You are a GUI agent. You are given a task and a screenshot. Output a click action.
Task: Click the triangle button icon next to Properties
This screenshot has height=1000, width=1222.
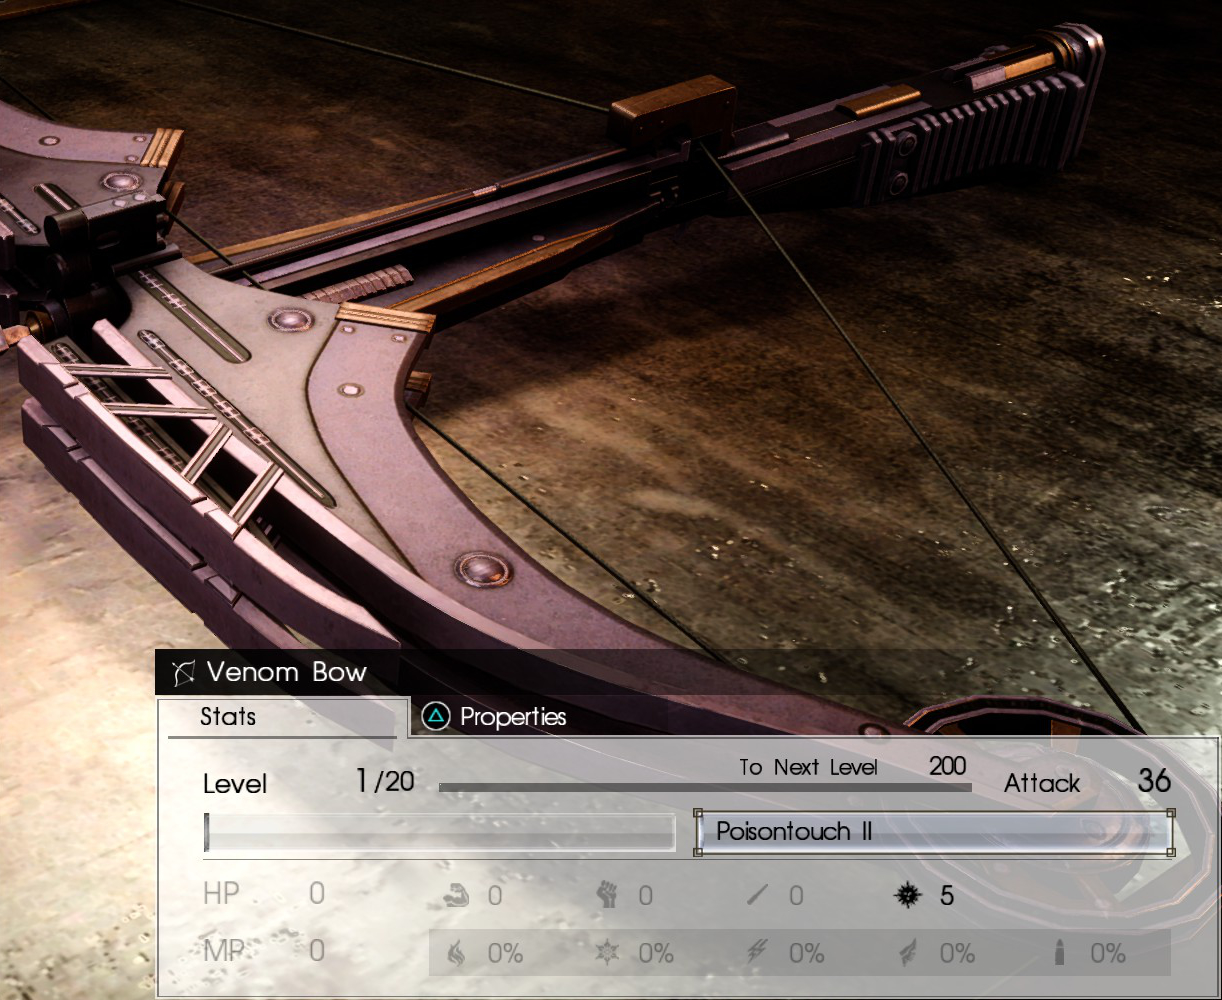[x=435, y=716]
